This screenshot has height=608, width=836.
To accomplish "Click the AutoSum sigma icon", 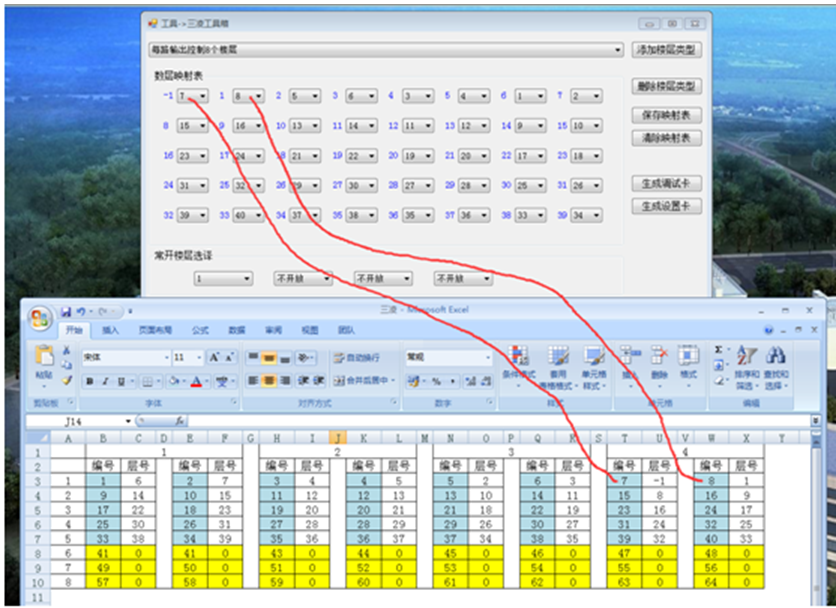I will (x=718, y=350).
